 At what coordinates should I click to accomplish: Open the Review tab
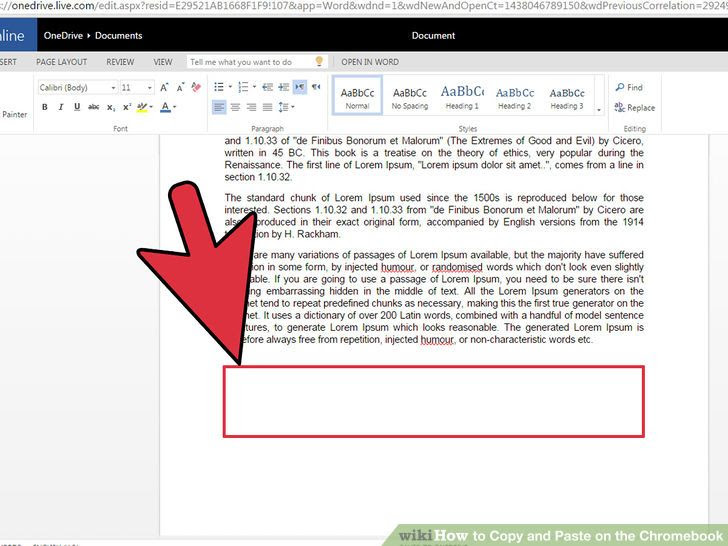click(x=120, y=62)
